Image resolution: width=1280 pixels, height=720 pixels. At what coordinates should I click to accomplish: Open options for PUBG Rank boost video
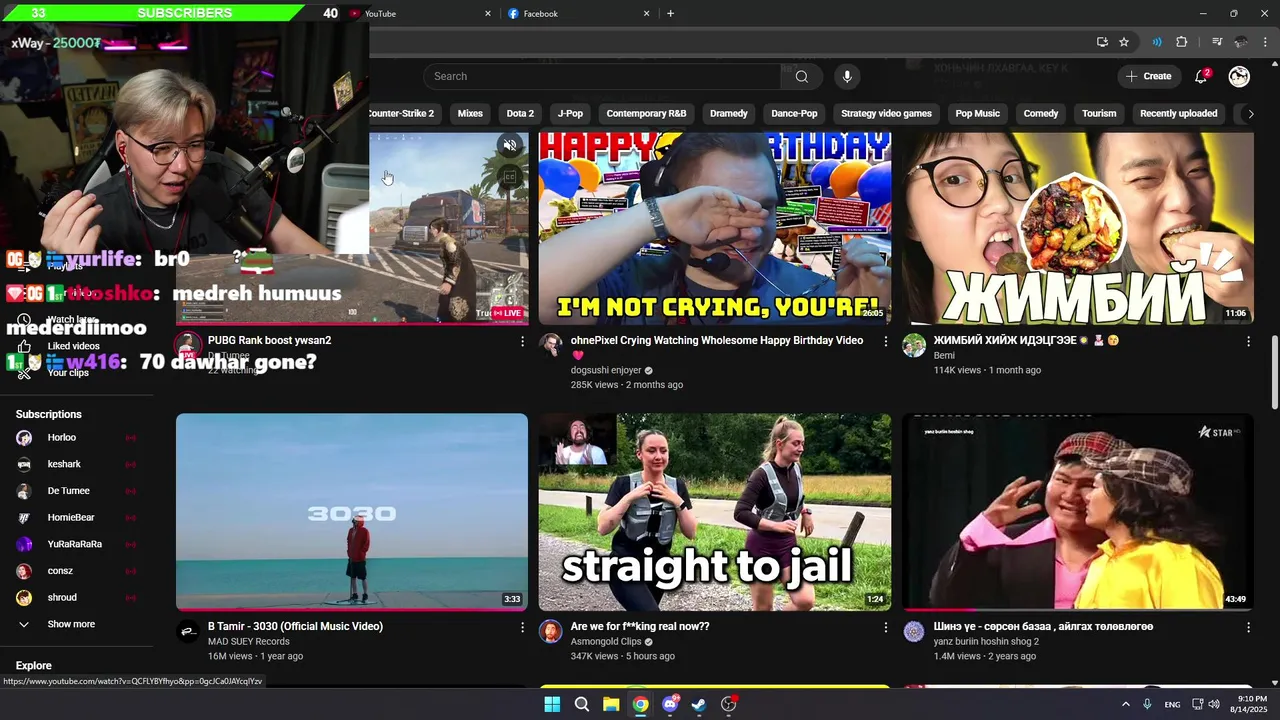[x=522, y=341]
